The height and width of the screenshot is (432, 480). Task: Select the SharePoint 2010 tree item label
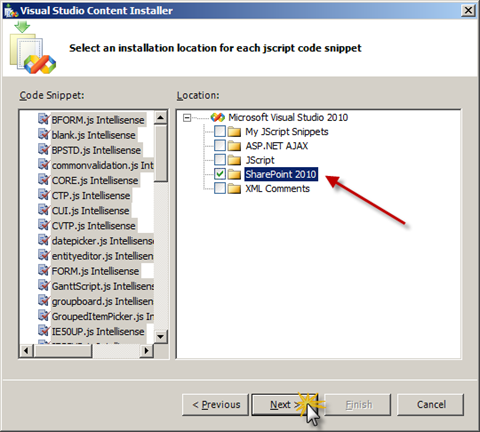[281, 174]
